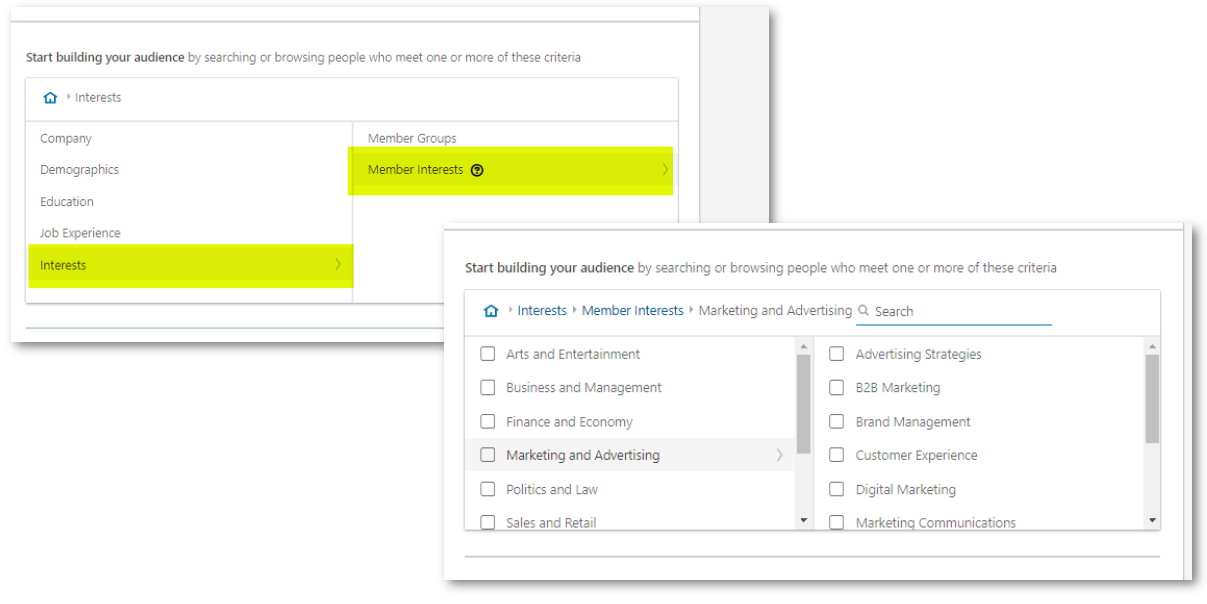Choose Member Groups in the right column
The height and width of the screenshot is (604, 1207).
tap(412, 139)
